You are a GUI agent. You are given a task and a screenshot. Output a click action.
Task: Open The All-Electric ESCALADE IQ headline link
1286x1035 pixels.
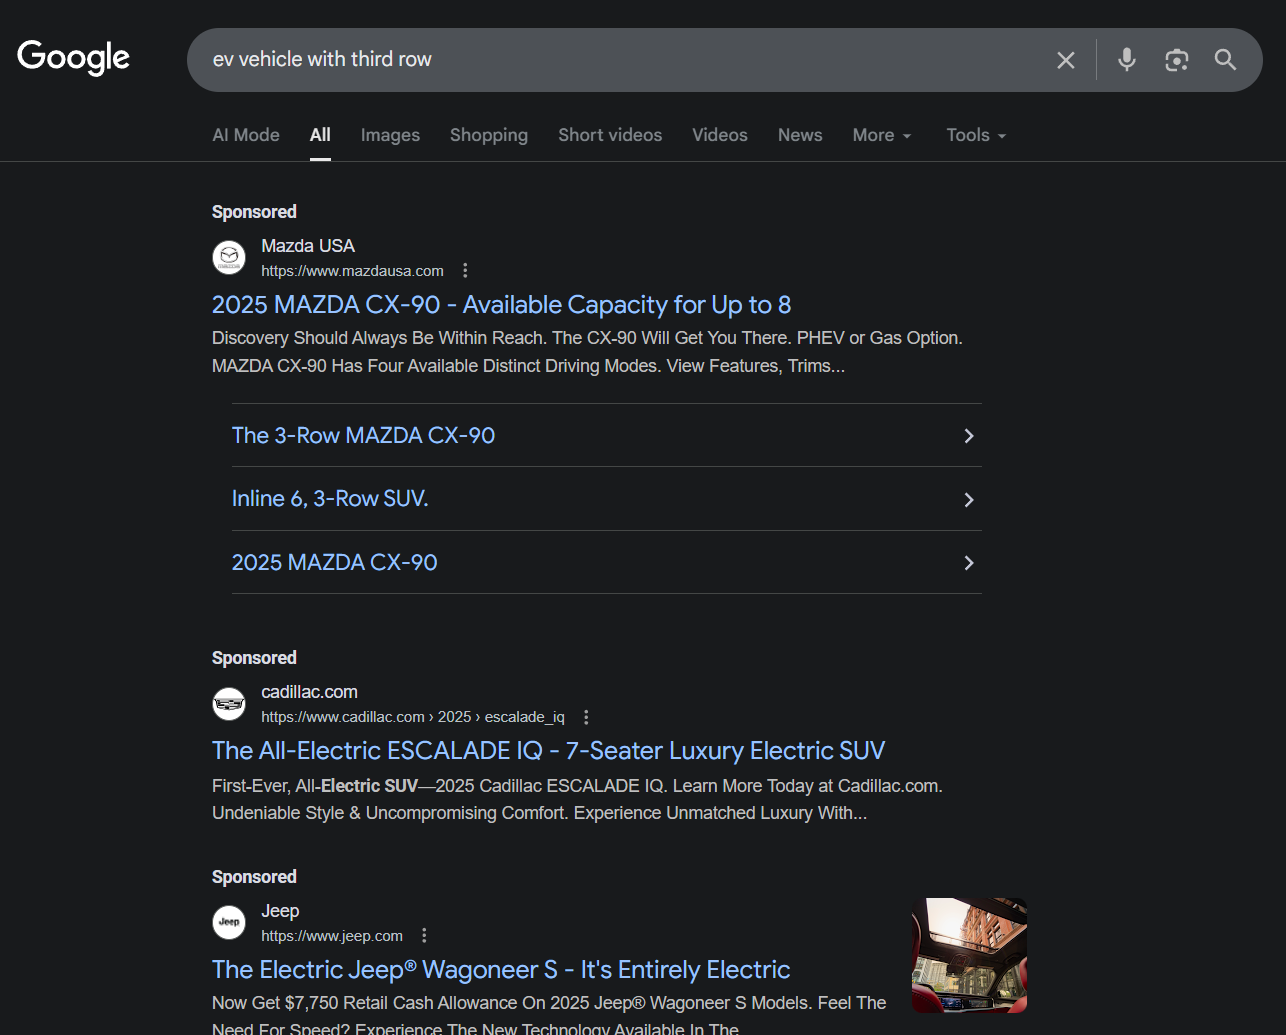548,751
